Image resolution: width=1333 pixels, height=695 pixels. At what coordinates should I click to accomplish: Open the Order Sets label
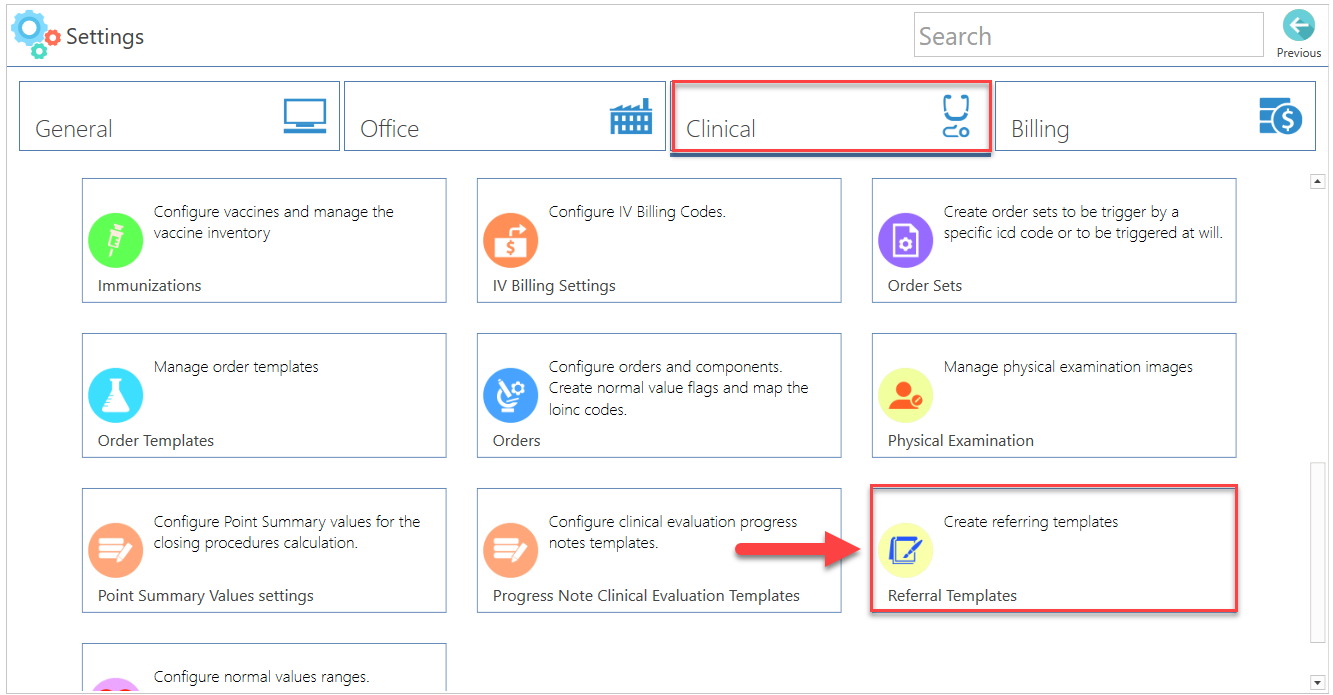click(925, 286)
